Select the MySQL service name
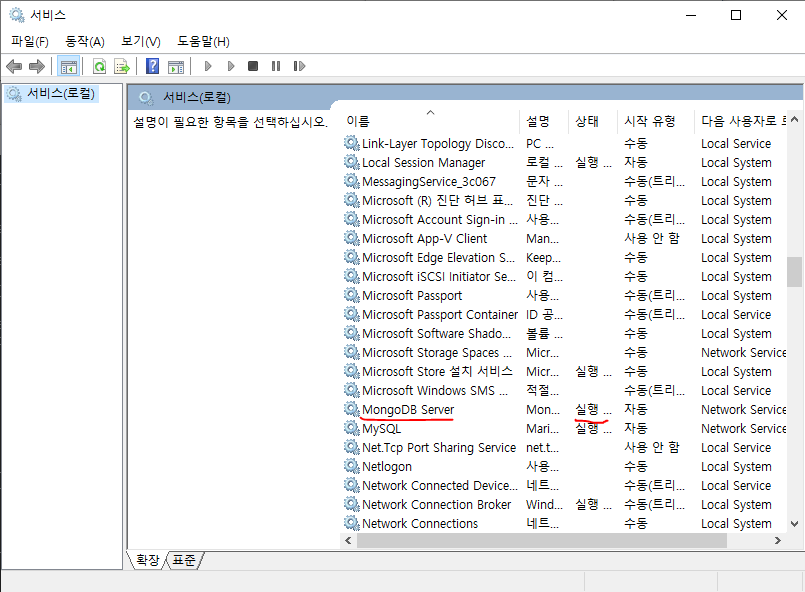Viewport: 805px width, 592px height. 381,429
